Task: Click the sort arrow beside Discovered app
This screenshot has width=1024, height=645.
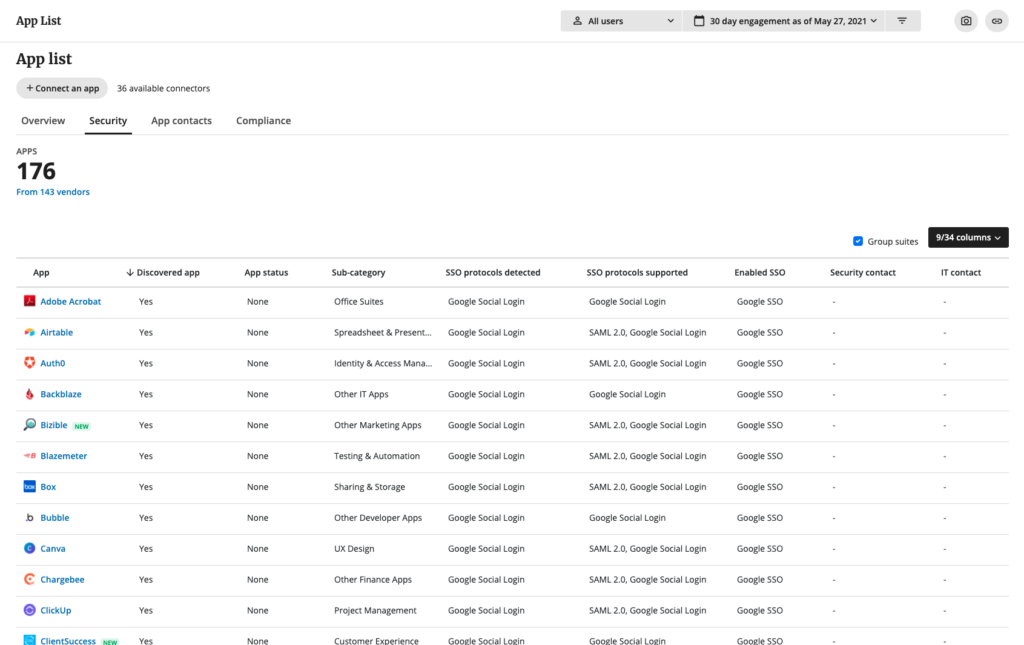Action: [130, 272]
